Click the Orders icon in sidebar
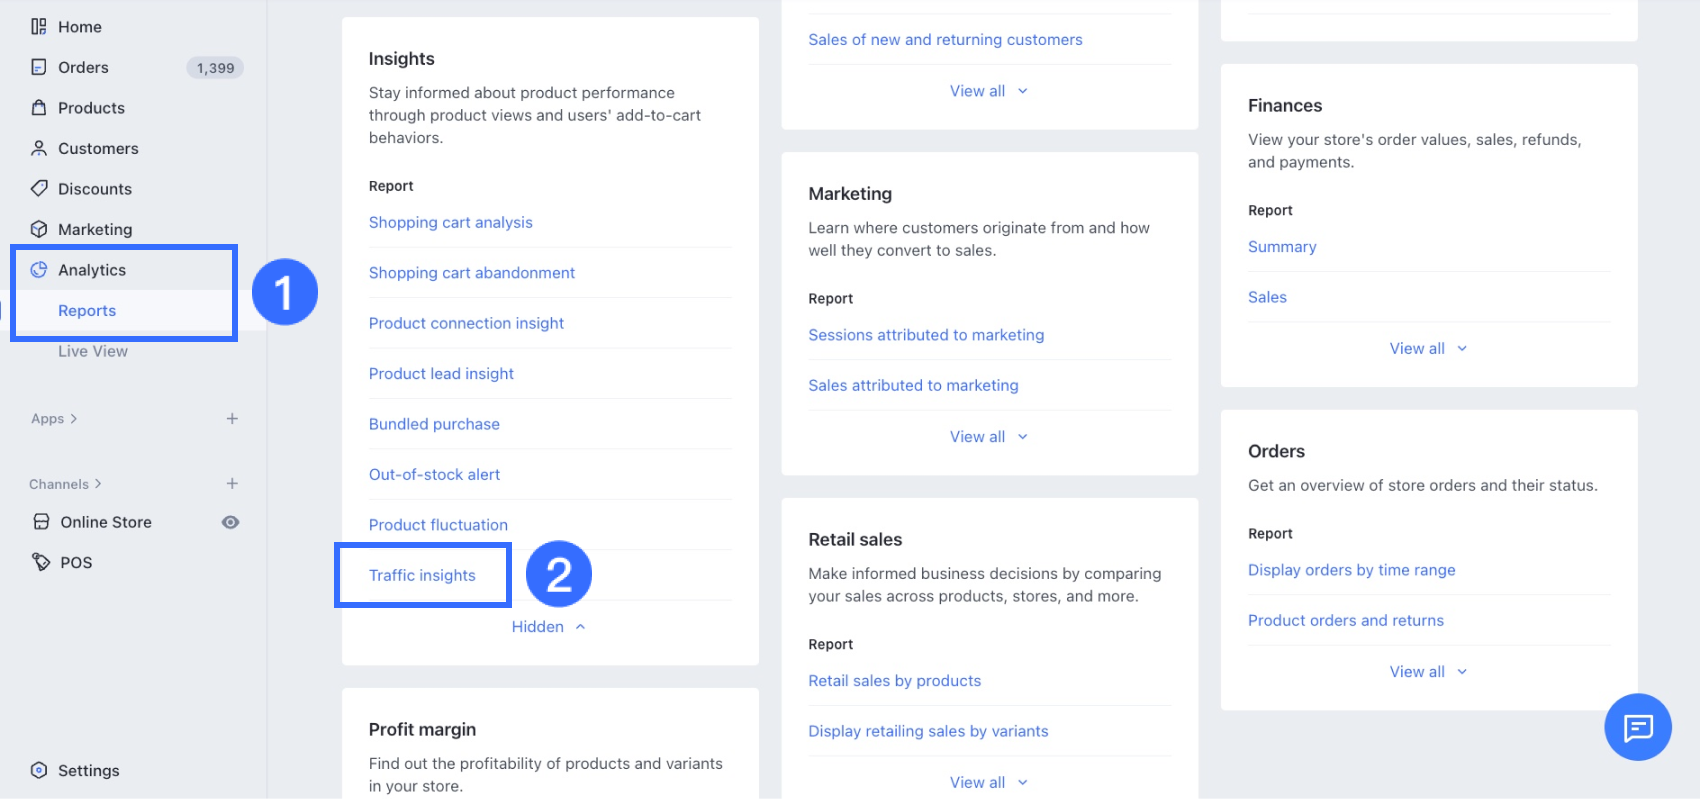 [x=39, y=67]
